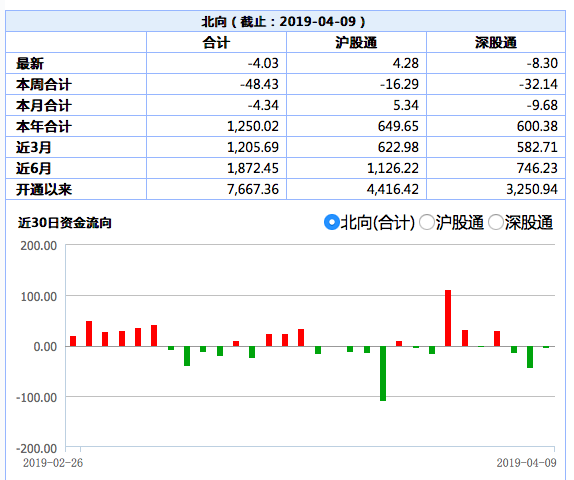
Task: Click the value 1,250.02 in 本年合计 row
Action: [x=253, y=126]
